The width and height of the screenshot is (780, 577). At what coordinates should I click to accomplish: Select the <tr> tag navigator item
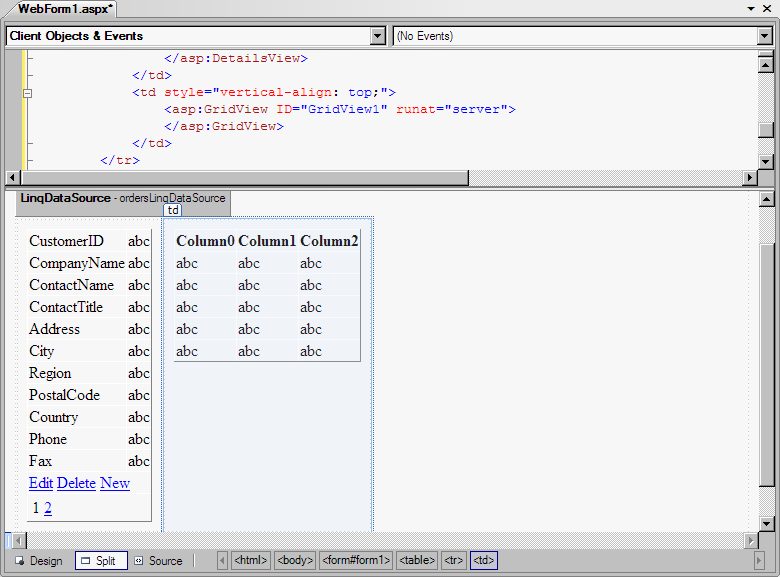click(454, 560)
